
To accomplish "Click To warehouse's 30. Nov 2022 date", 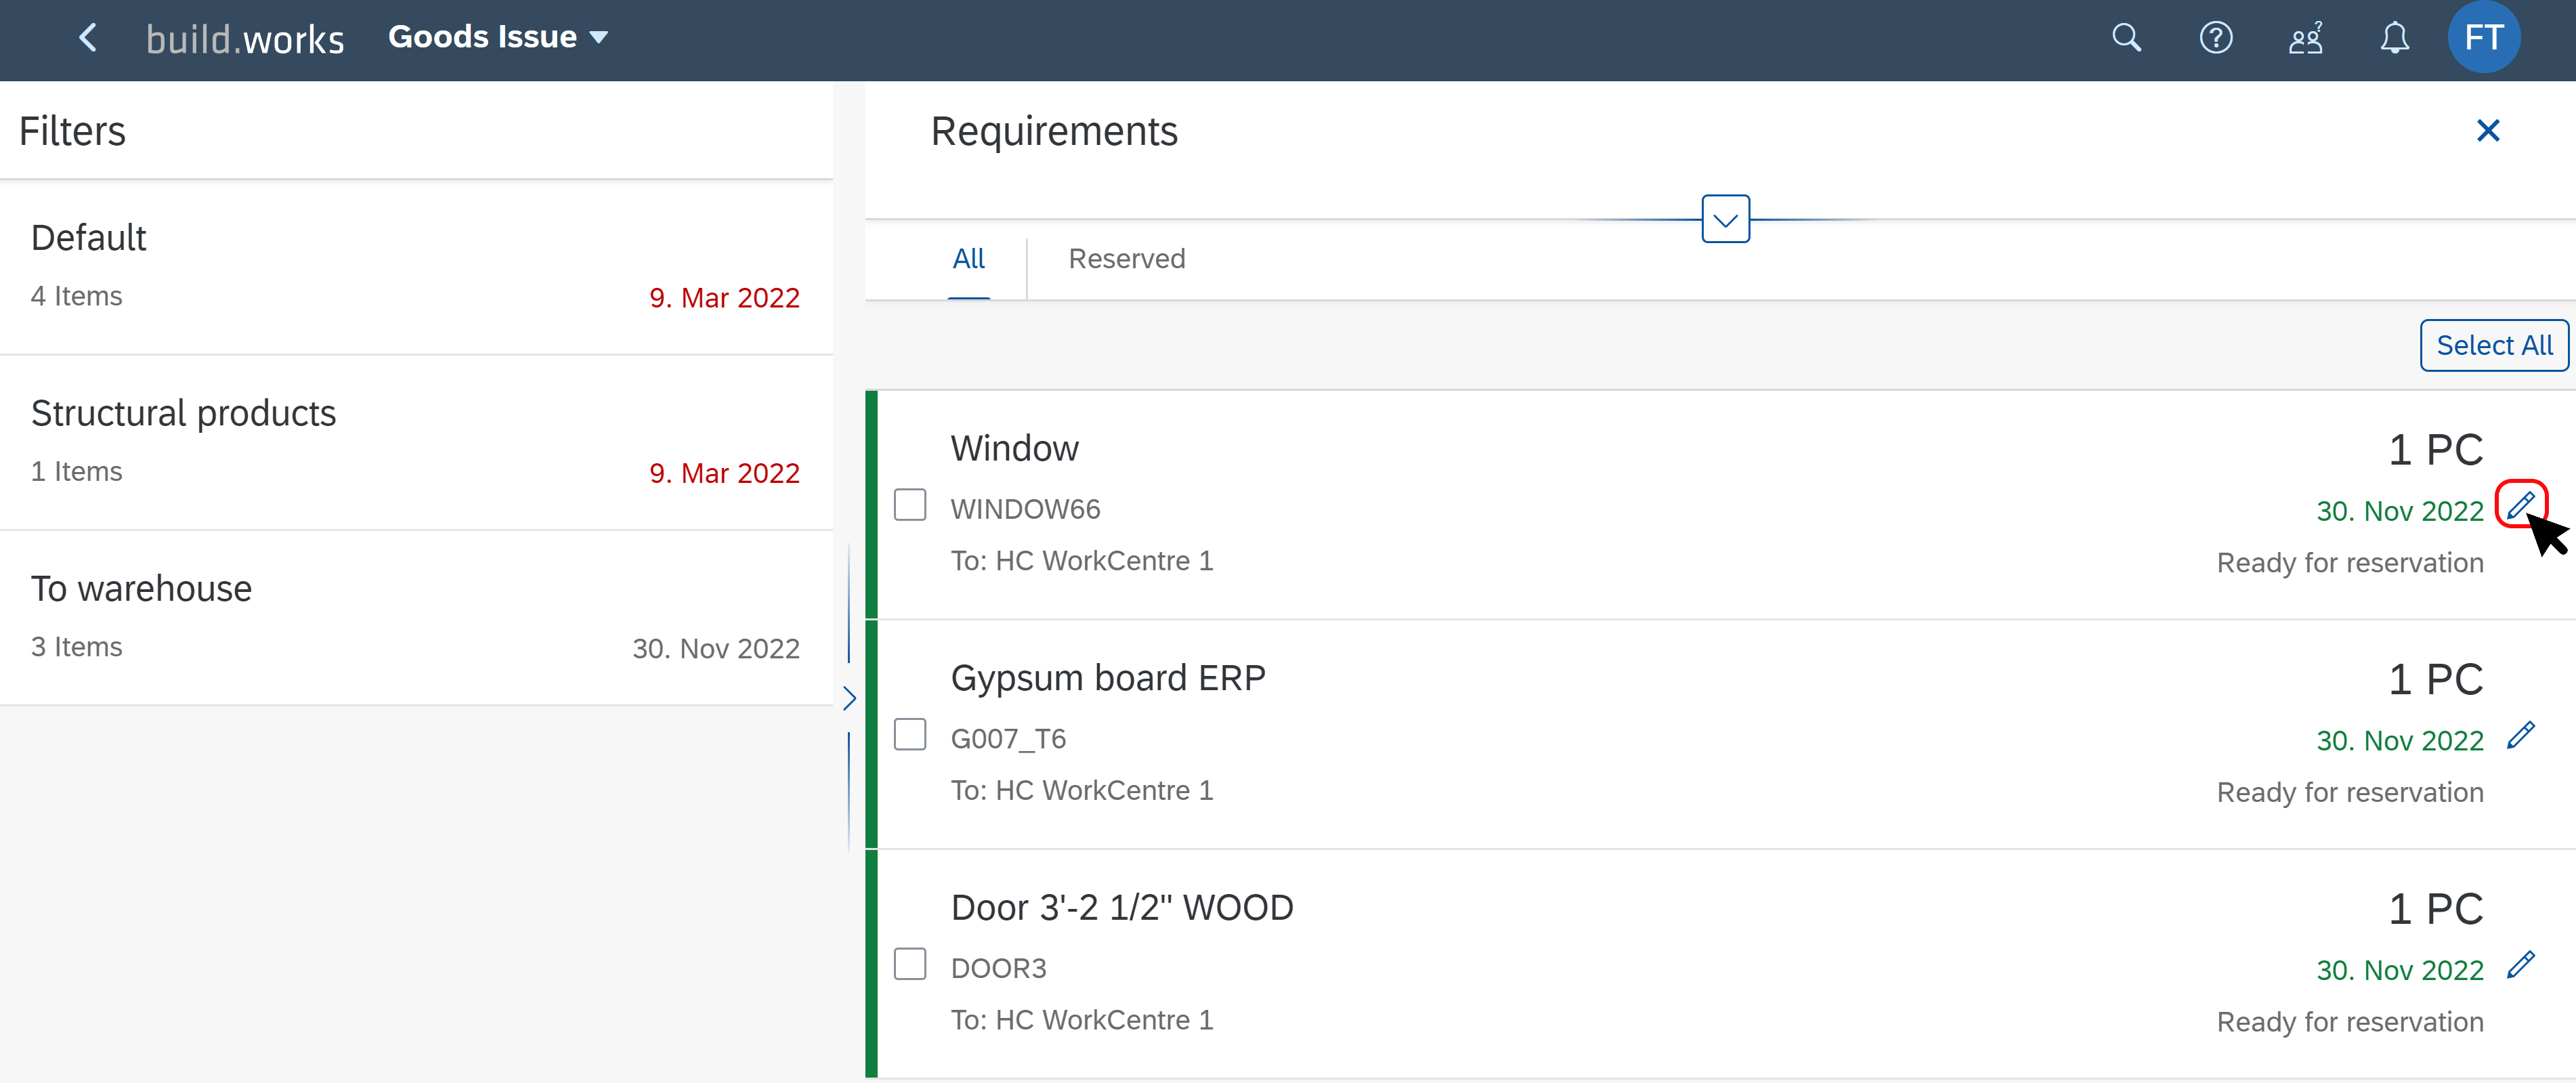I will pyautogui.click(x=716, y=649).
